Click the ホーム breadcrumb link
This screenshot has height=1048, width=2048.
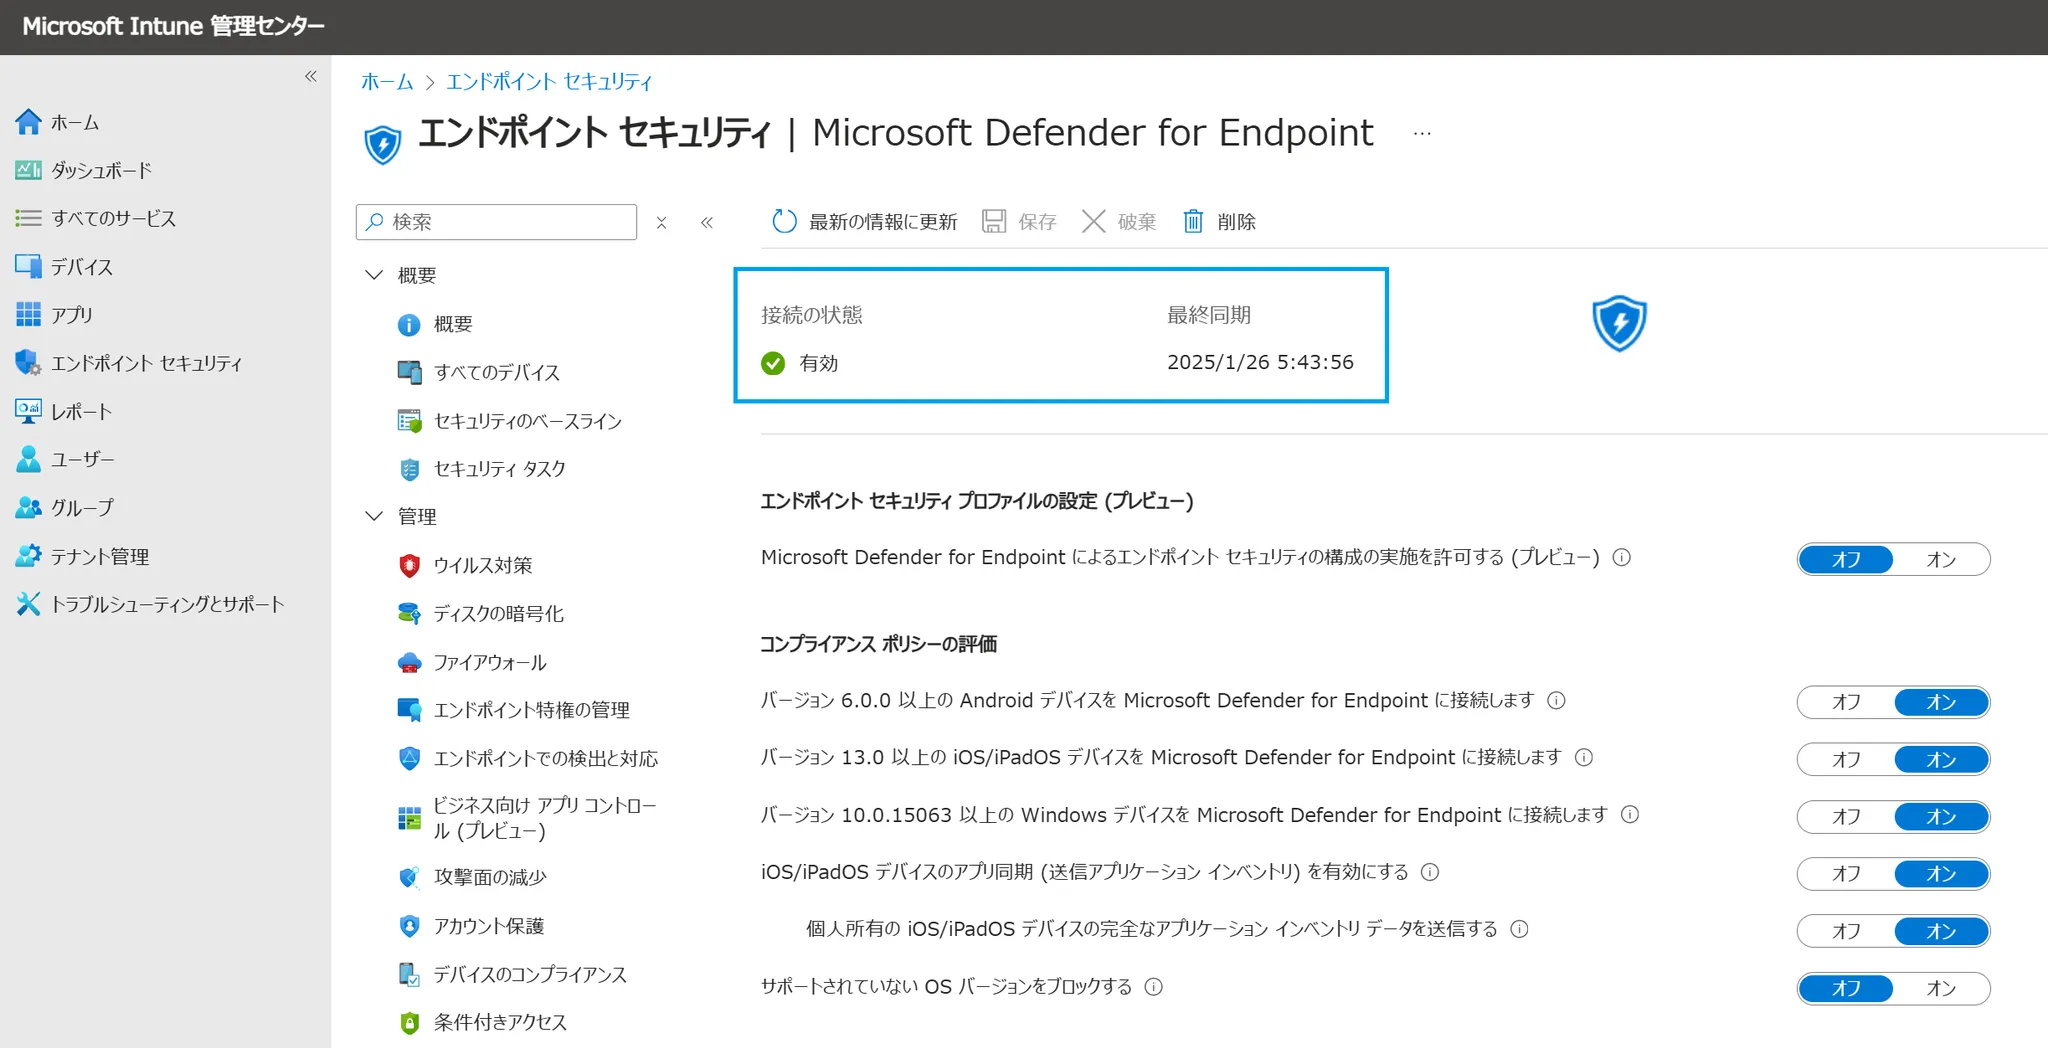[x=387, y=82]
